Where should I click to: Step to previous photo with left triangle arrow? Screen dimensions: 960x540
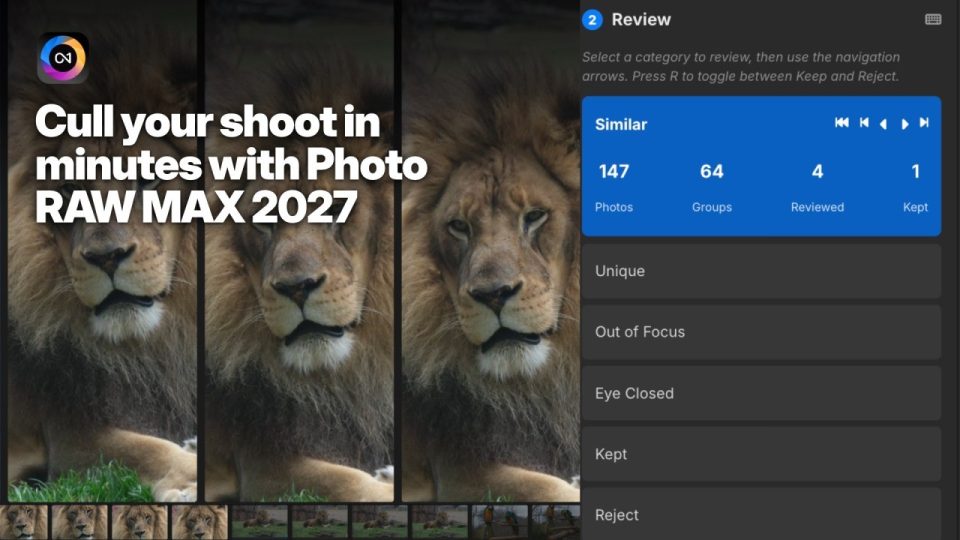[883, 124]
